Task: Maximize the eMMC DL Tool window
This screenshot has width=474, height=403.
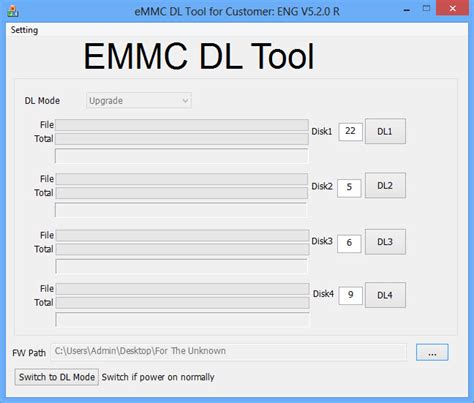Action: click(426, 9)
